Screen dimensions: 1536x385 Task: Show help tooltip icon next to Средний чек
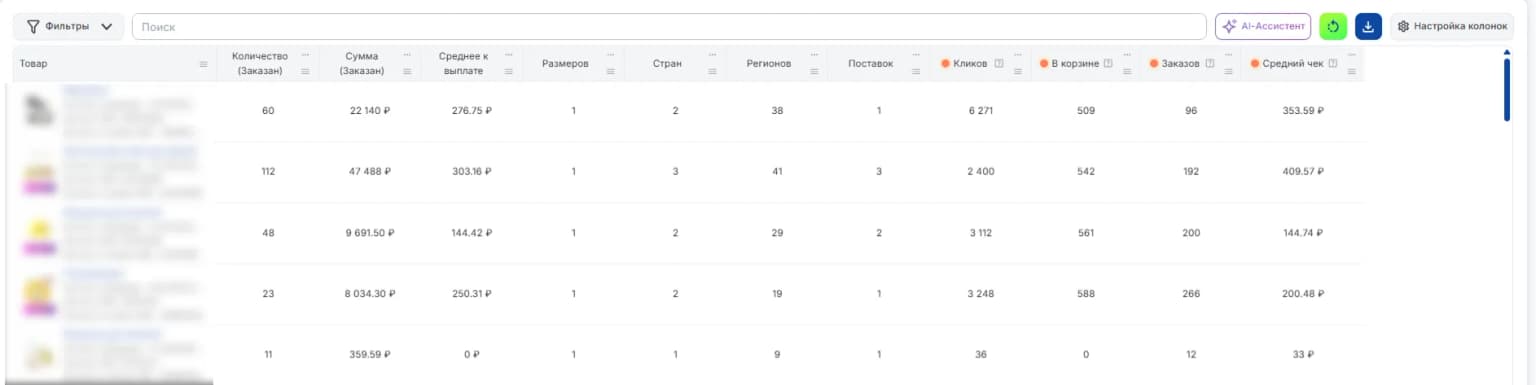[1333, 64]
